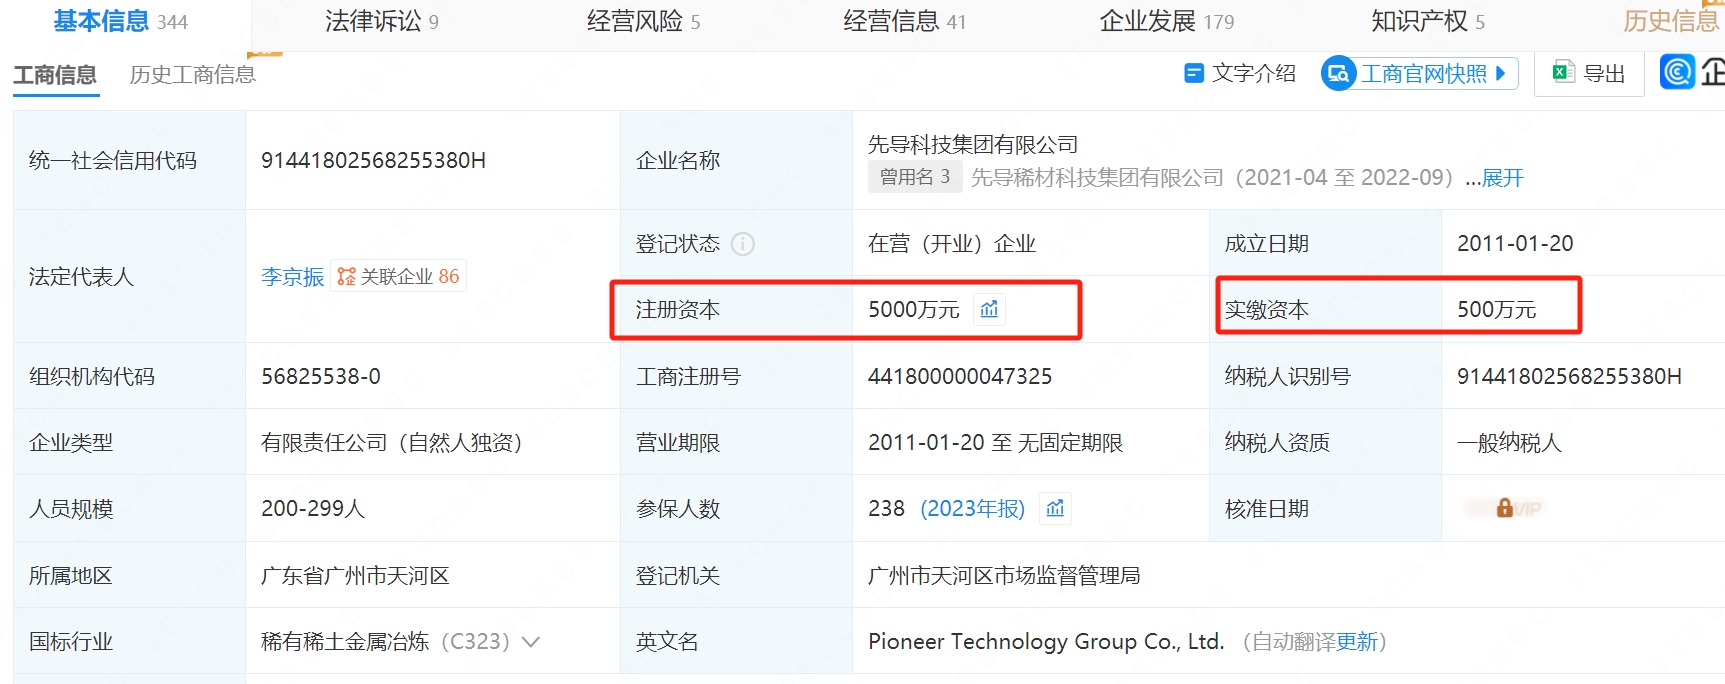The height and width of the screenshot is (684, 1725).
Task: Select paid-in capital 500万元
Action: pyautogui.click(x=1496, y=310)
